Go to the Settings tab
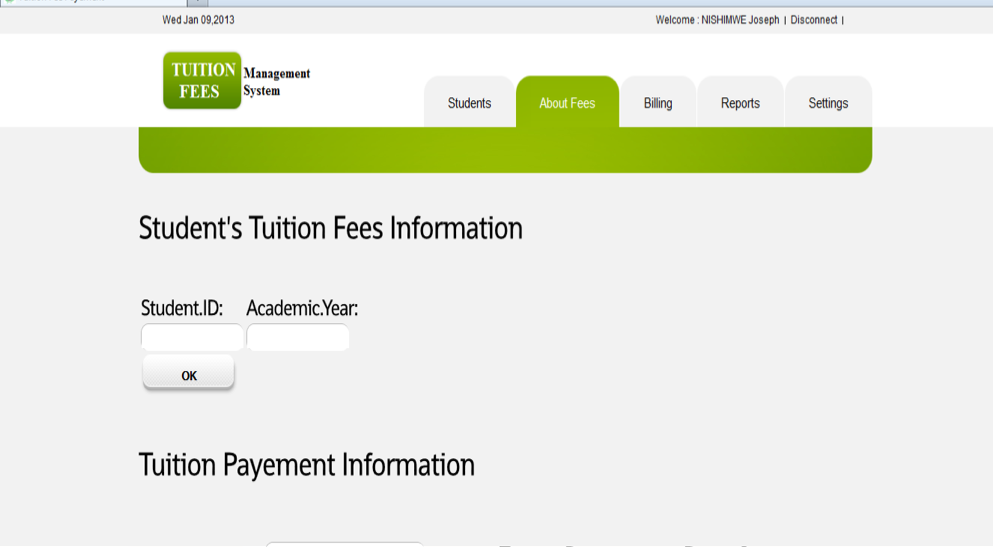The image size is (993, 547). (828, 102)
